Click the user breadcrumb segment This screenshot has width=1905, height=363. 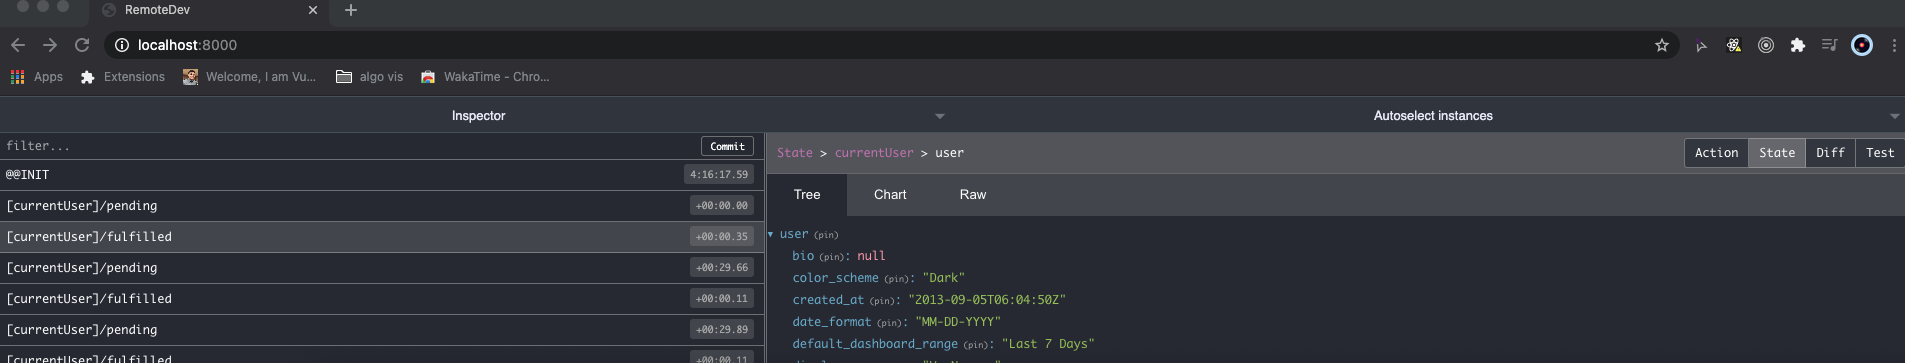tap(949, 153)
